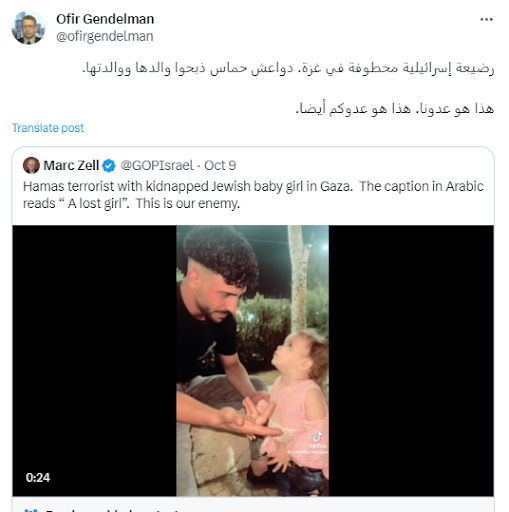Click the quoted post text about Hamas terrorist
509x512 pixels.
(253, 195)
